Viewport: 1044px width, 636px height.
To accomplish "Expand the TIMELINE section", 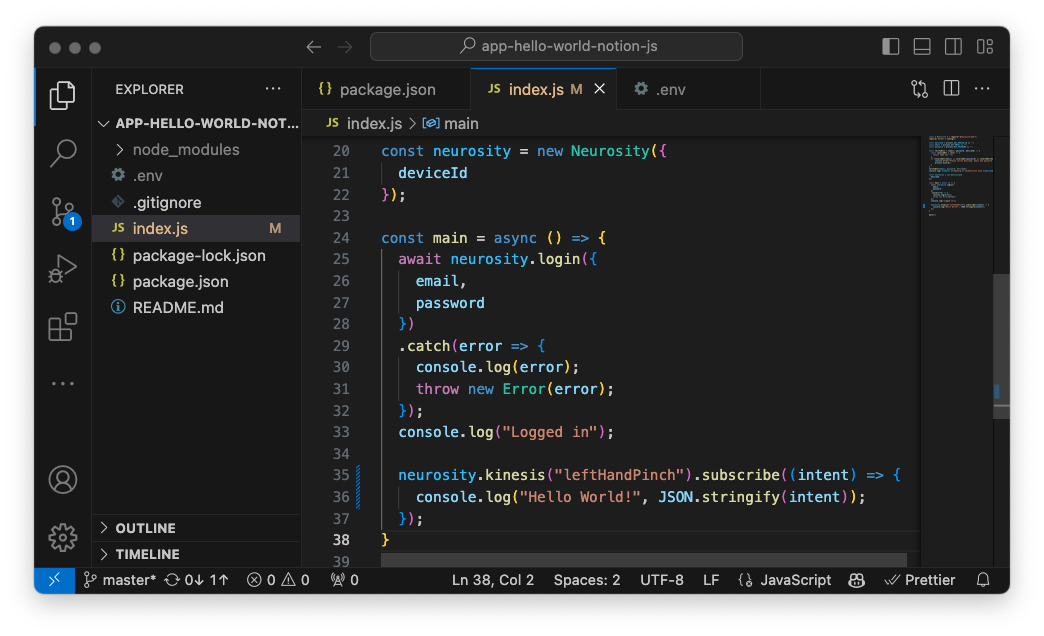I will (147, 554).
